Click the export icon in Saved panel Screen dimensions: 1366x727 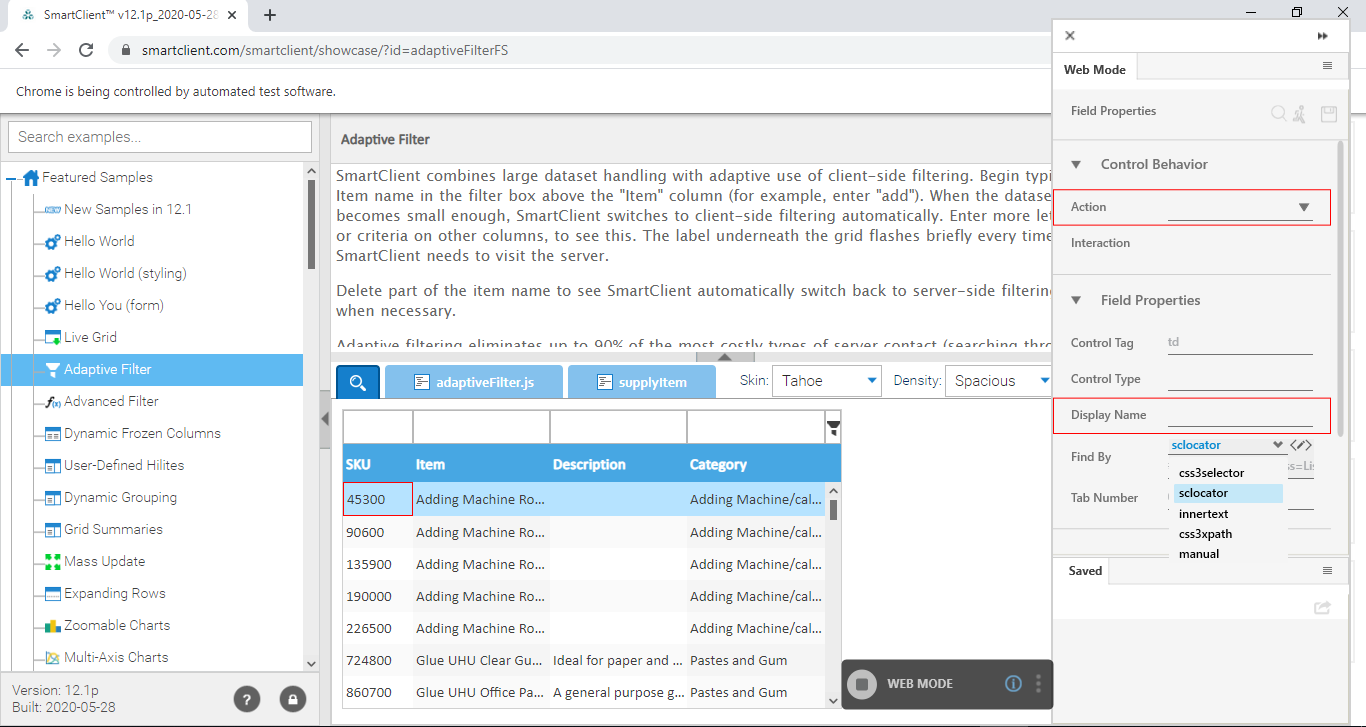point(1322,607)
